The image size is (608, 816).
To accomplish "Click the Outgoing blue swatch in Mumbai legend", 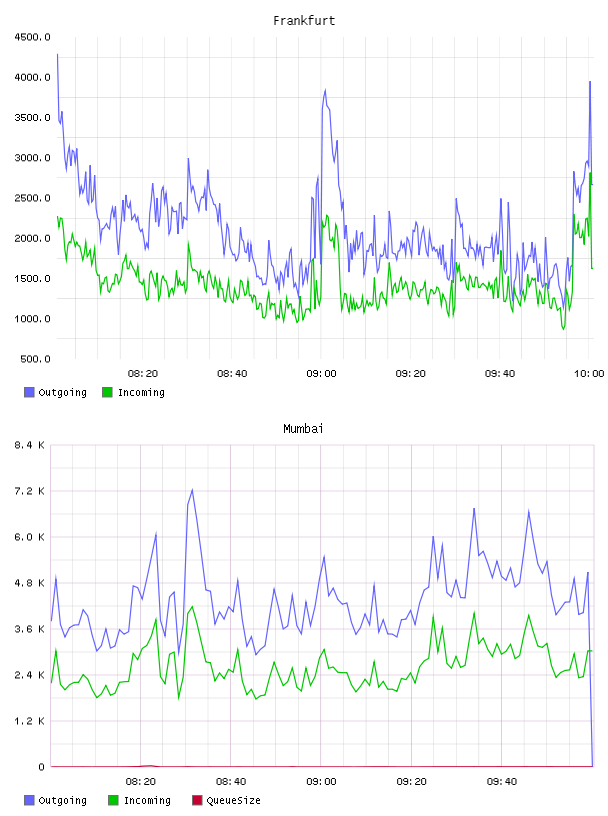I will (x=29, y=800).
